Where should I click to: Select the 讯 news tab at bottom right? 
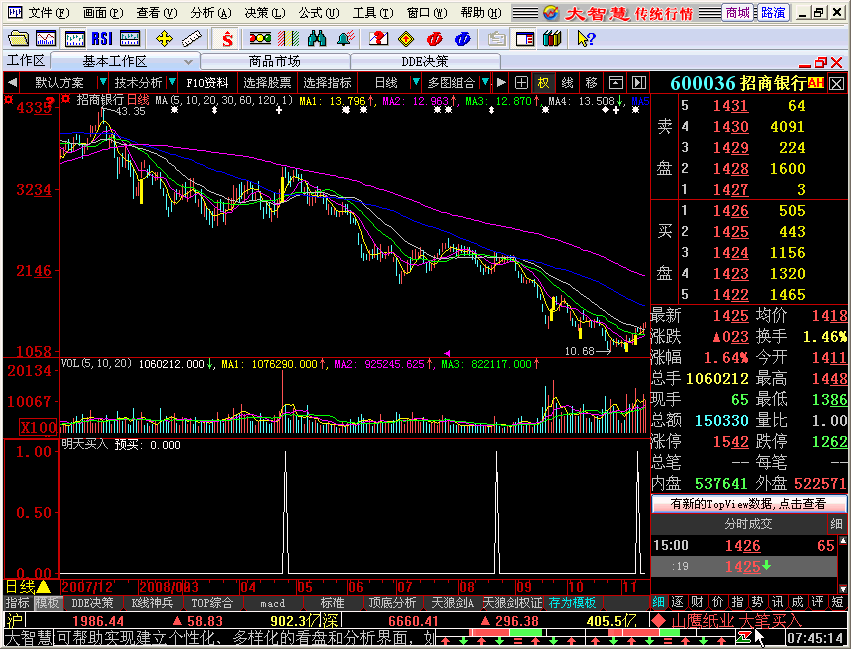point(777,601)
